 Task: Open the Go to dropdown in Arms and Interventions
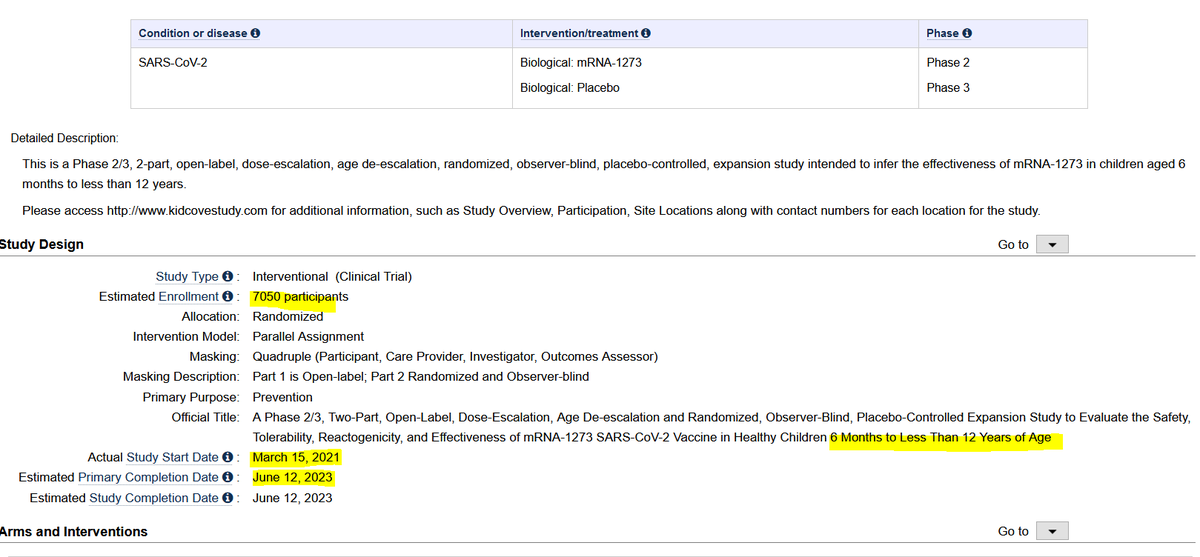(x=1053, y=532)
